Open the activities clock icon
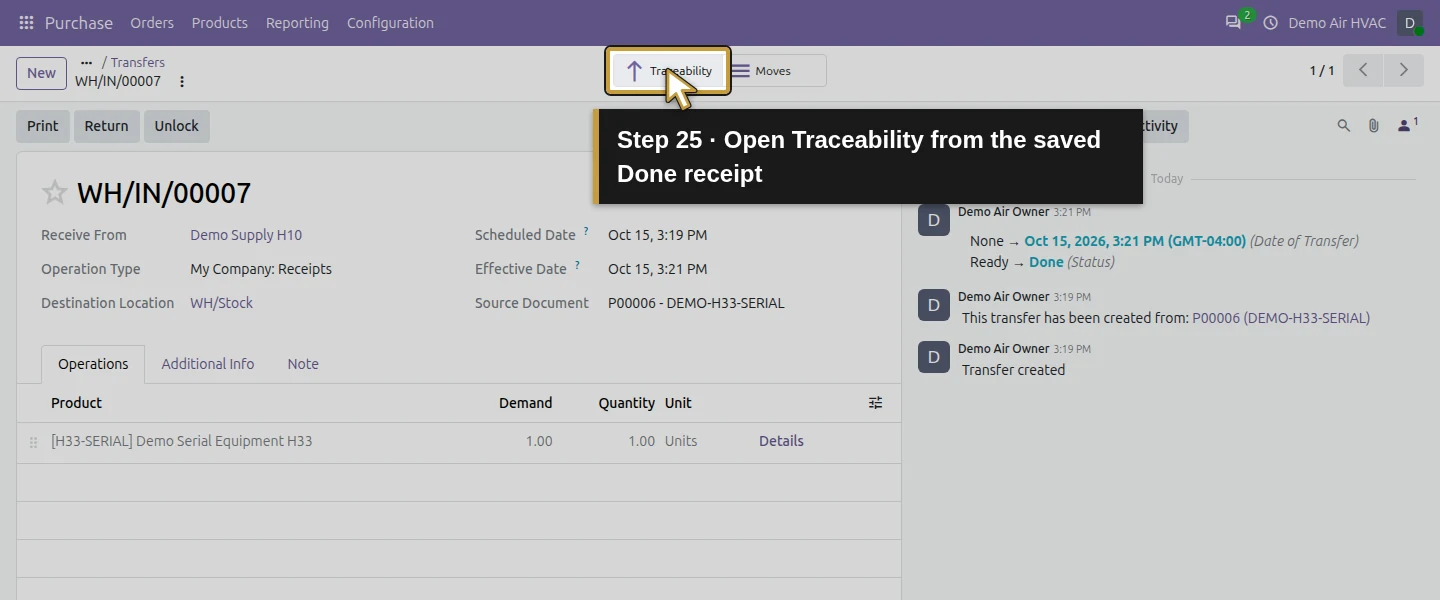The height and width of the screenshot is (600, 1440). point(1270,23)
